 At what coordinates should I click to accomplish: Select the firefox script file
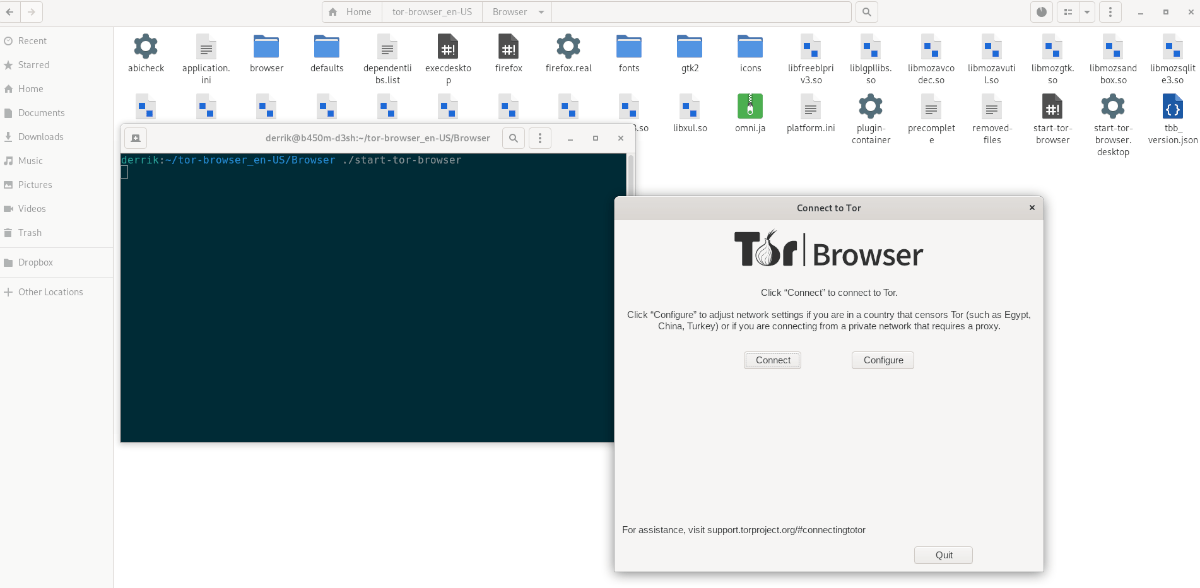[508, 46]
